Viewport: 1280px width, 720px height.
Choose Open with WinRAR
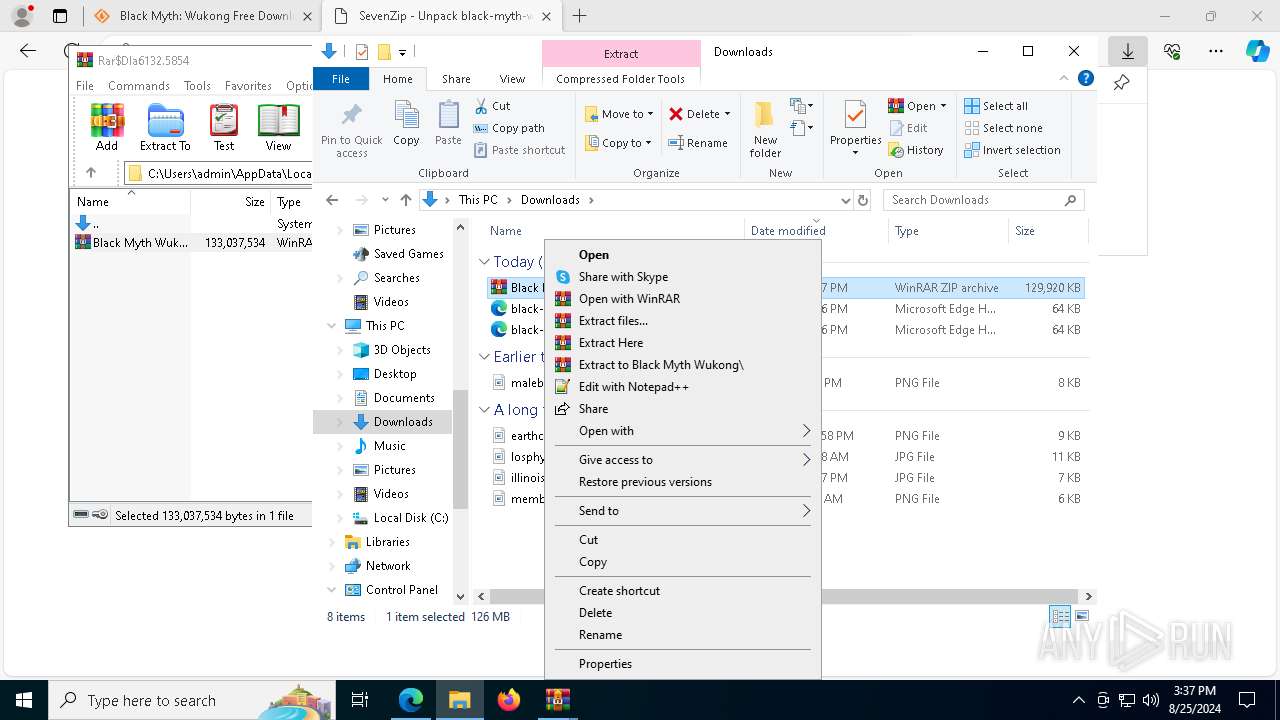click(684, 299)
